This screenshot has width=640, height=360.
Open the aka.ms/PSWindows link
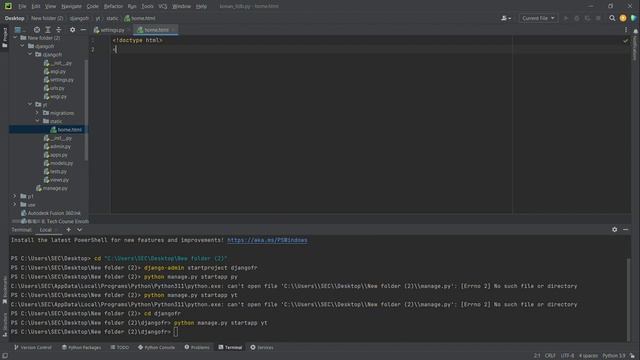coord(267,240)
